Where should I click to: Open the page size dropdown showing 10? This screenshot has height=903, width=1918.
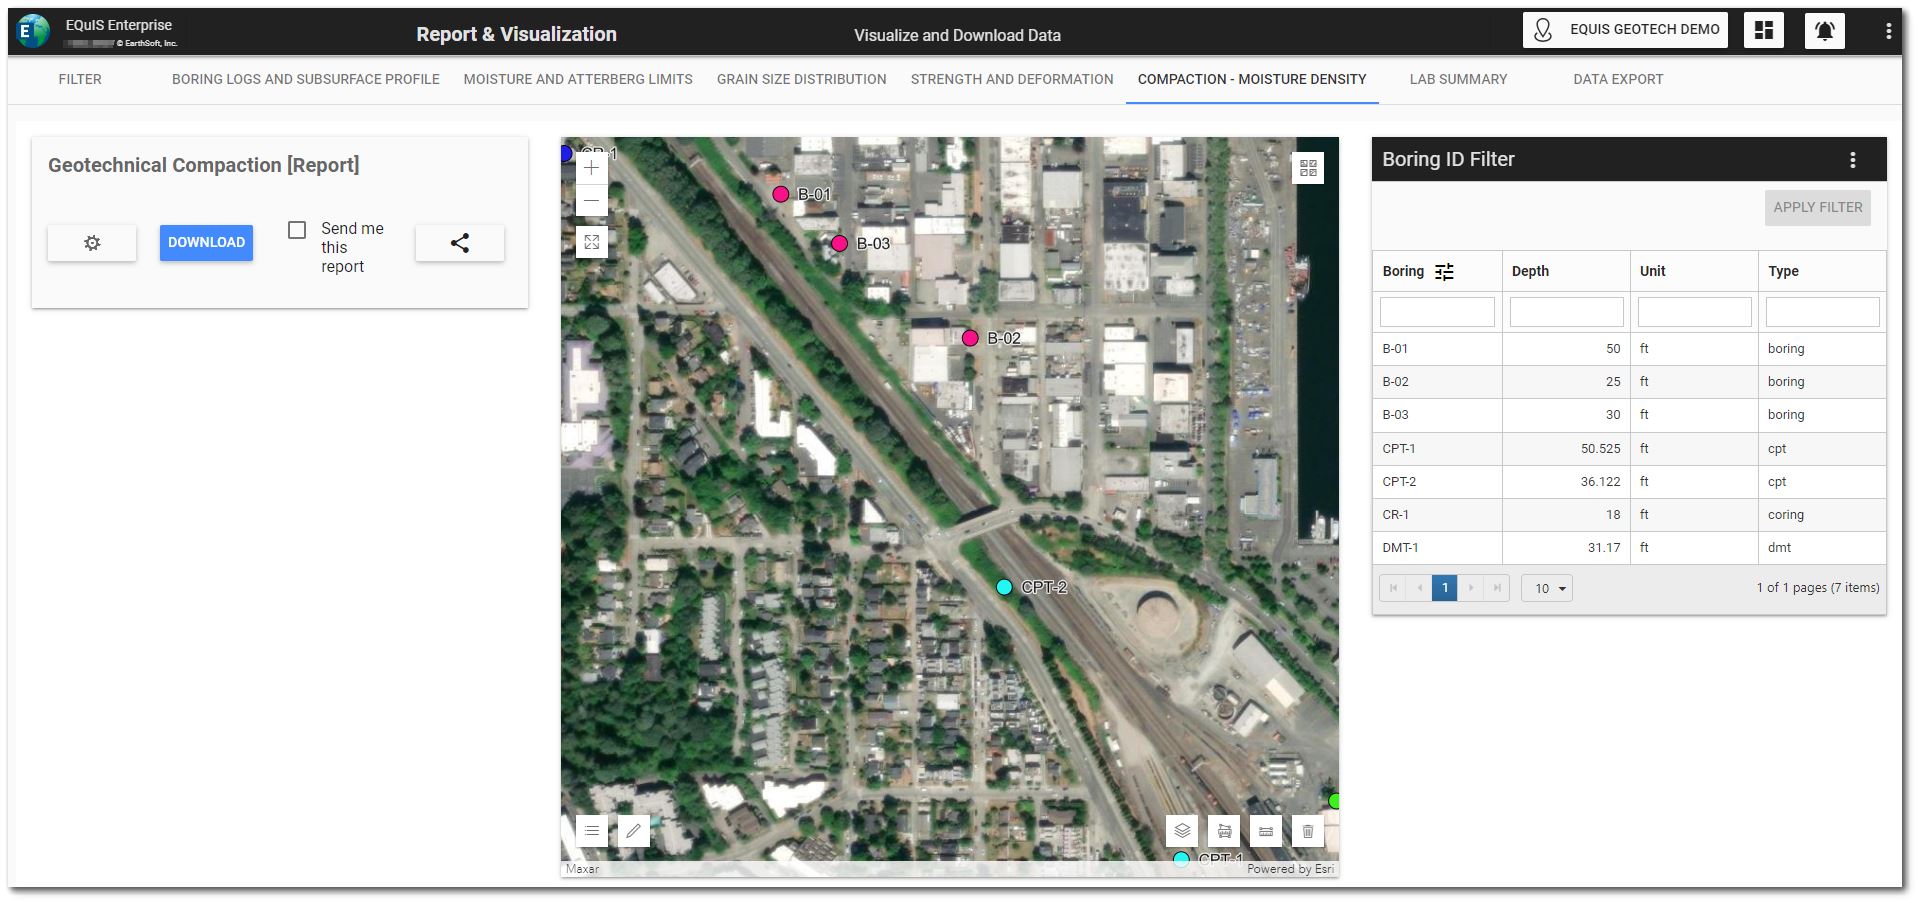[x=1547, y=588]
